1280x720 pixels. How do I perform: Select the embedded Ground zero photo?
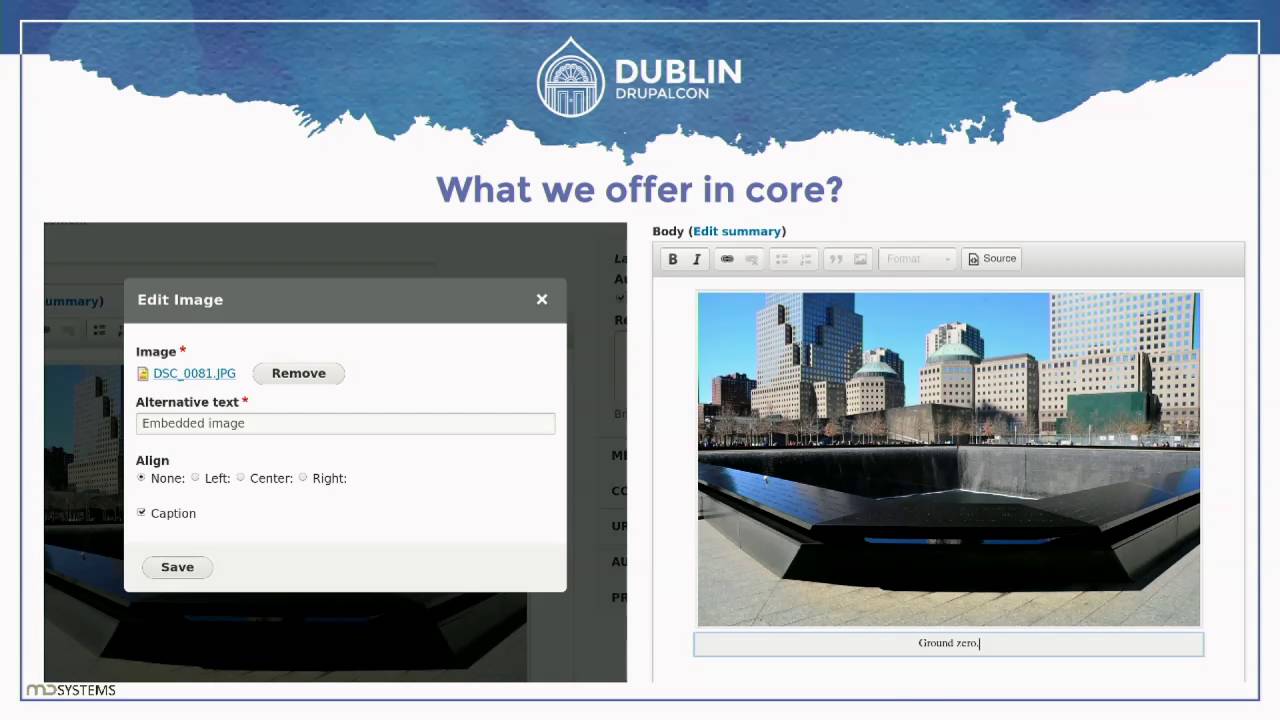coord(949,459)
